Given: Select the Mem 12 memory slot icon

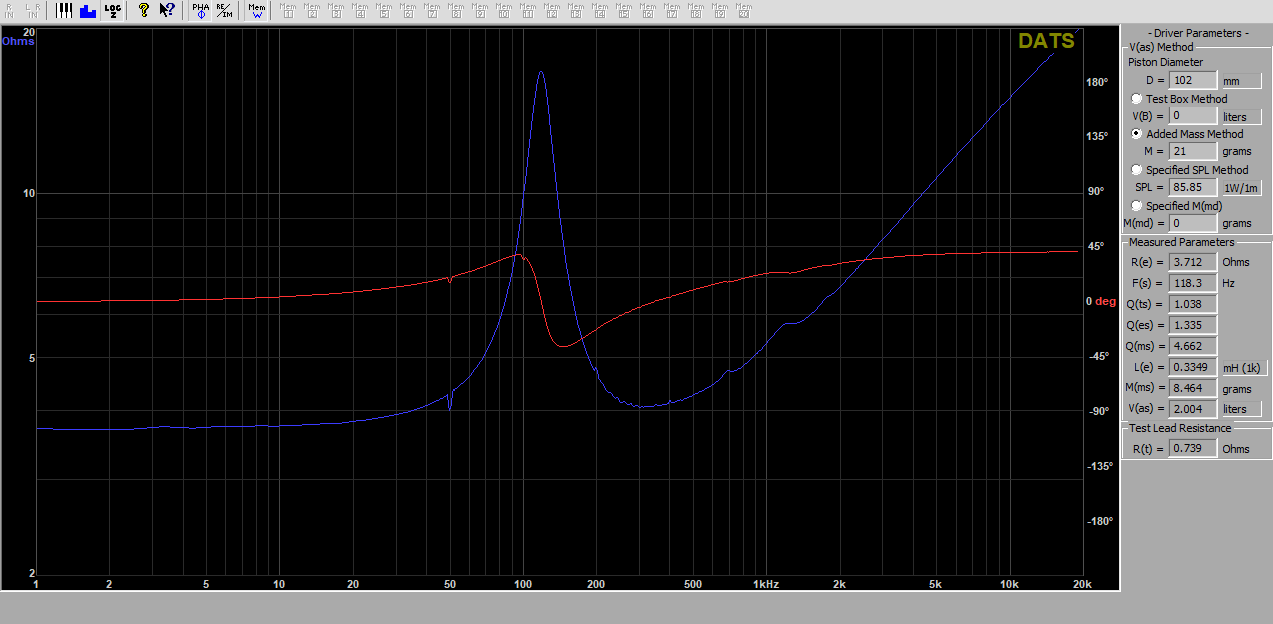Looking at the screenshot, I should click(552, 11).
